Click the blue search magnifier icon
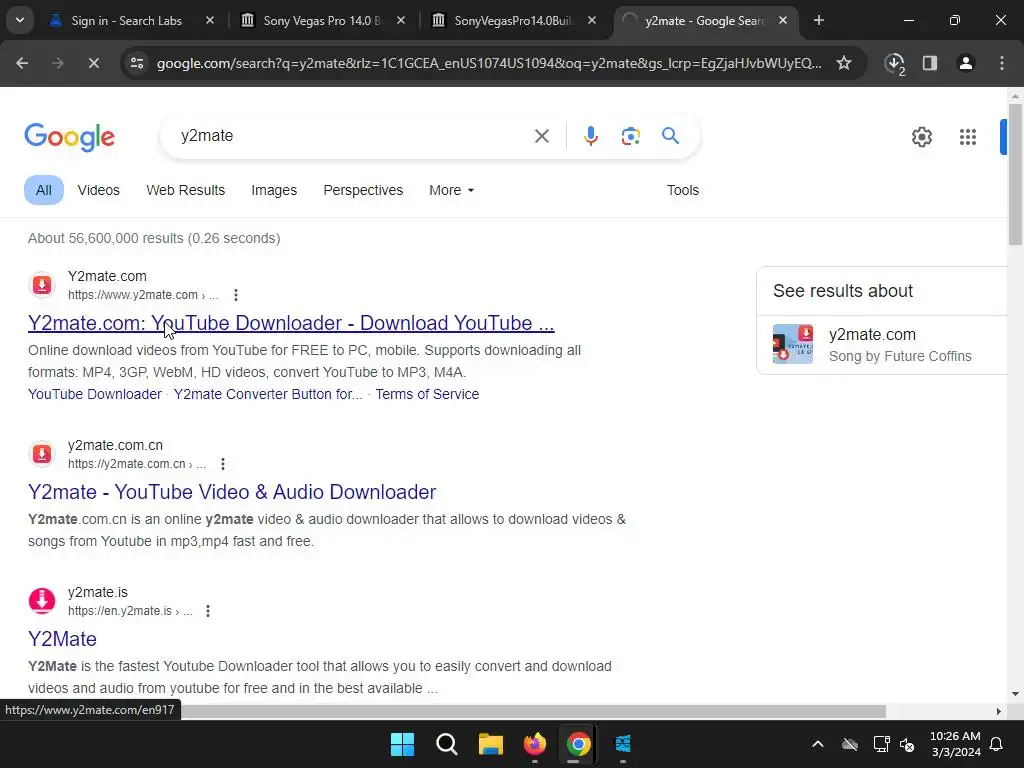This screenshot has height=768, width=1024. [670, 136]
